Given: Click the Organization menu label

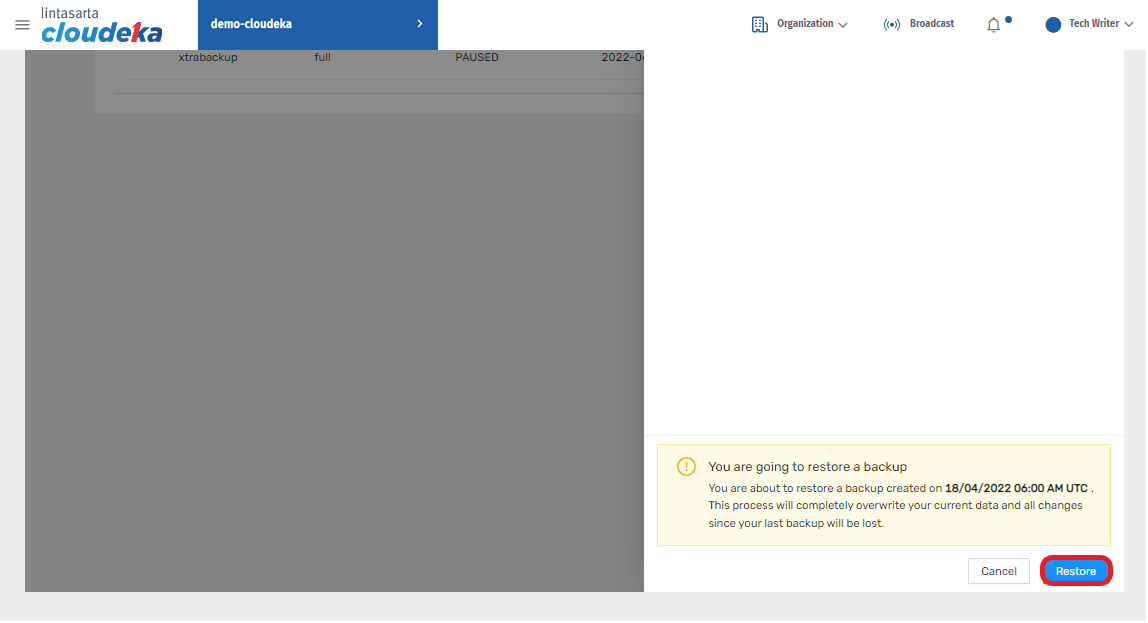Looking at the screenshot, I should pyautogui.click(x=805, y=24).
